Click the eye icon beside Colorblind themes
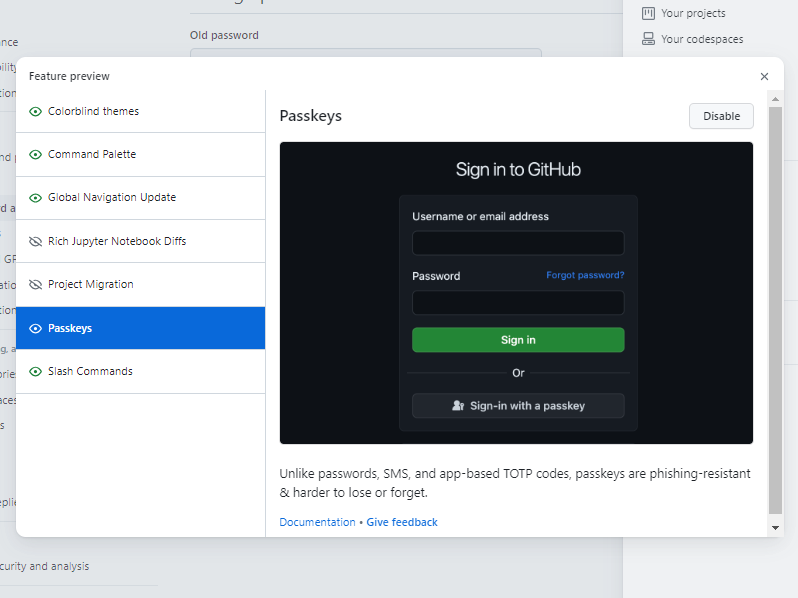This screenshot has height=598, width=798. click(x=36, y=111)
